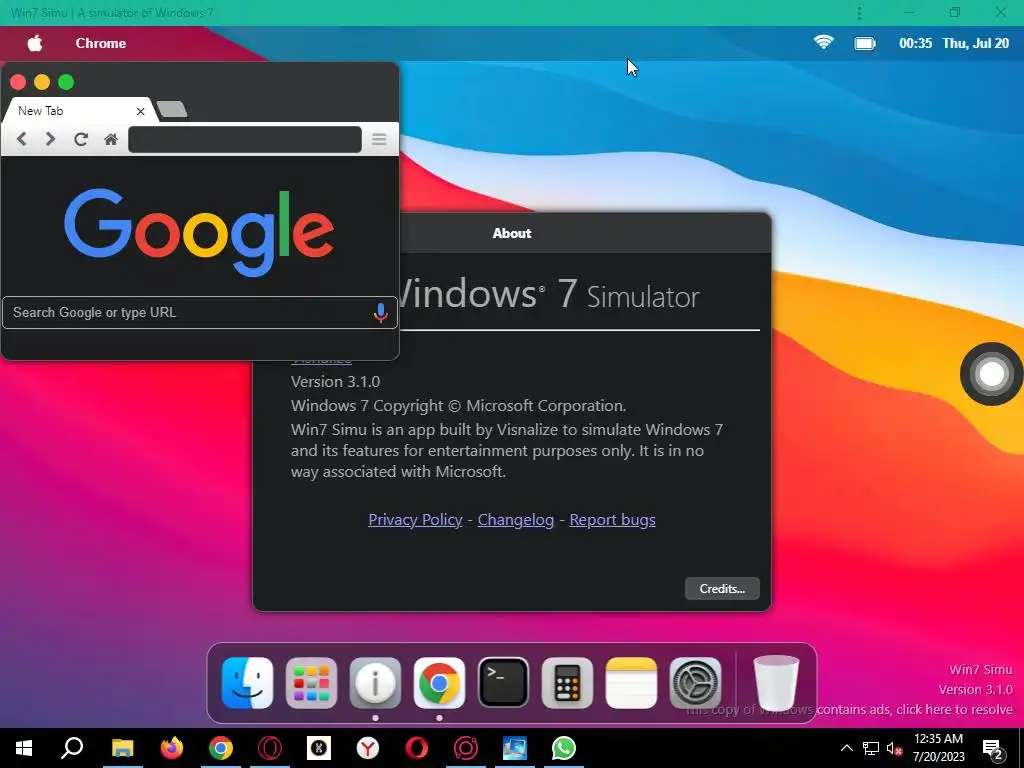
Task: Show hidden tray icons chevron
Action: [846, 748]
